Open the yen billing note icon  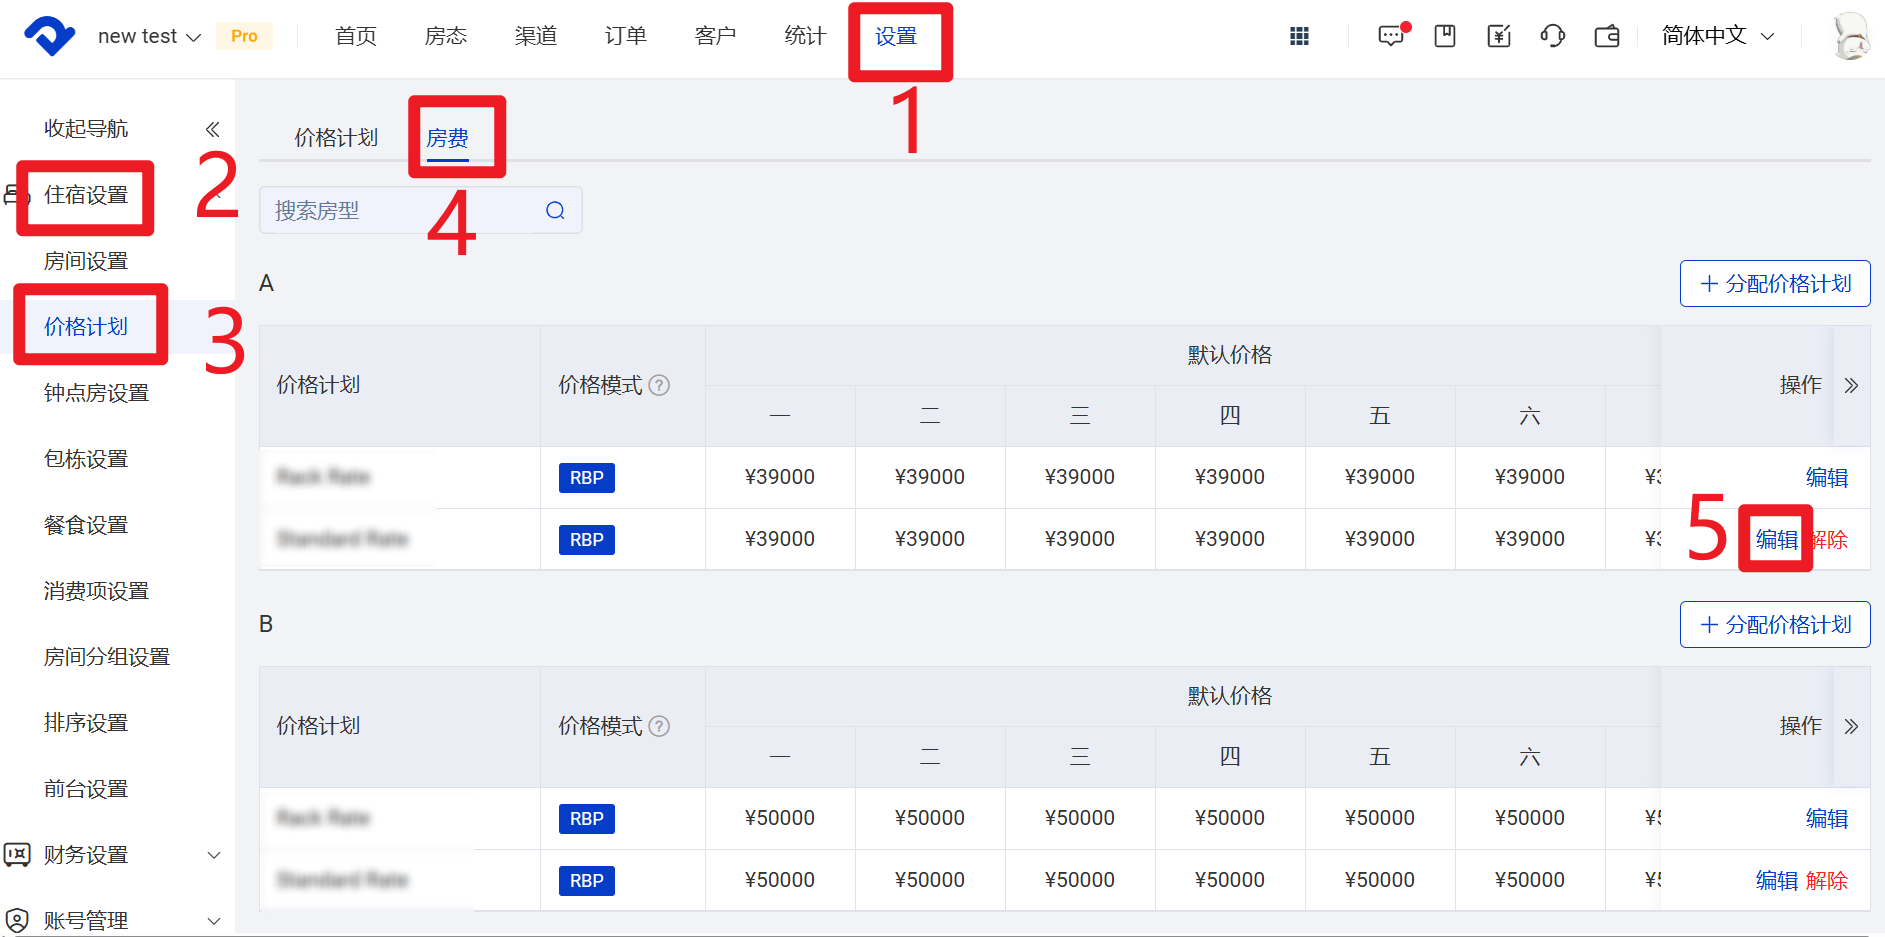pos(1499,36)
